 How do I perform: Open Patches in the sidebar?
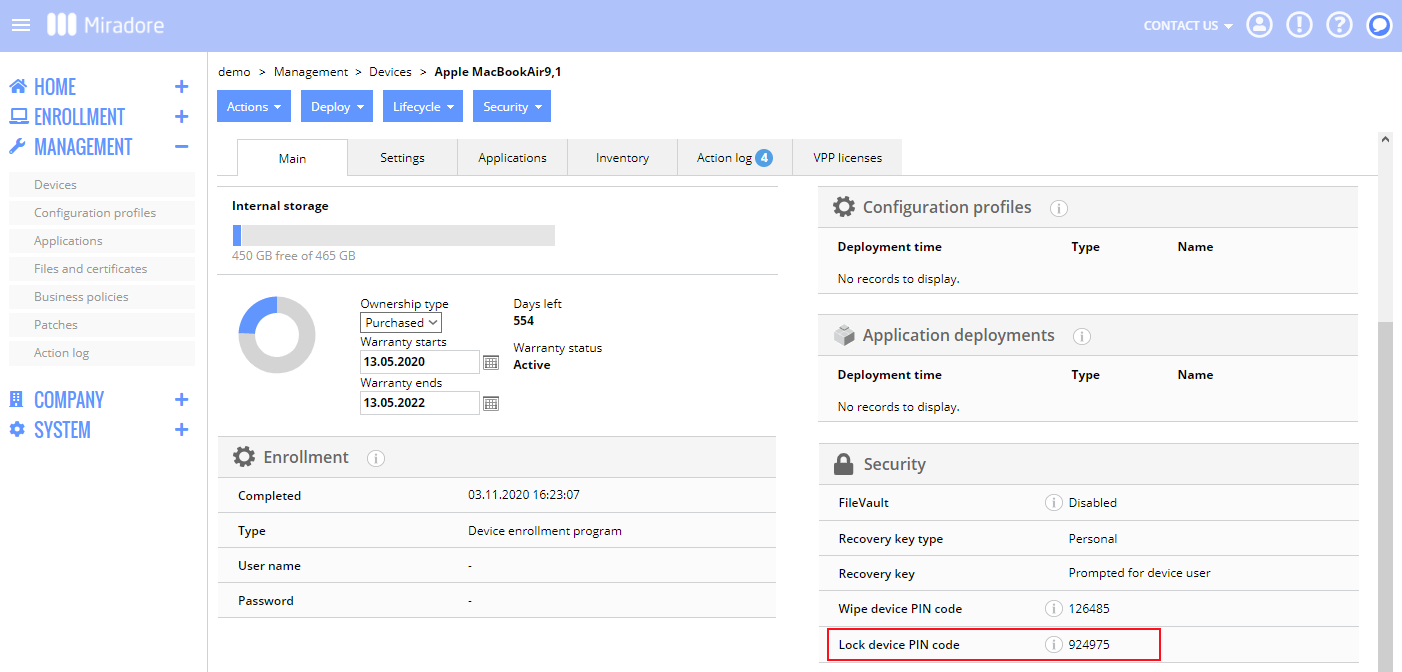pyautogui.click(x=101, y=325)
